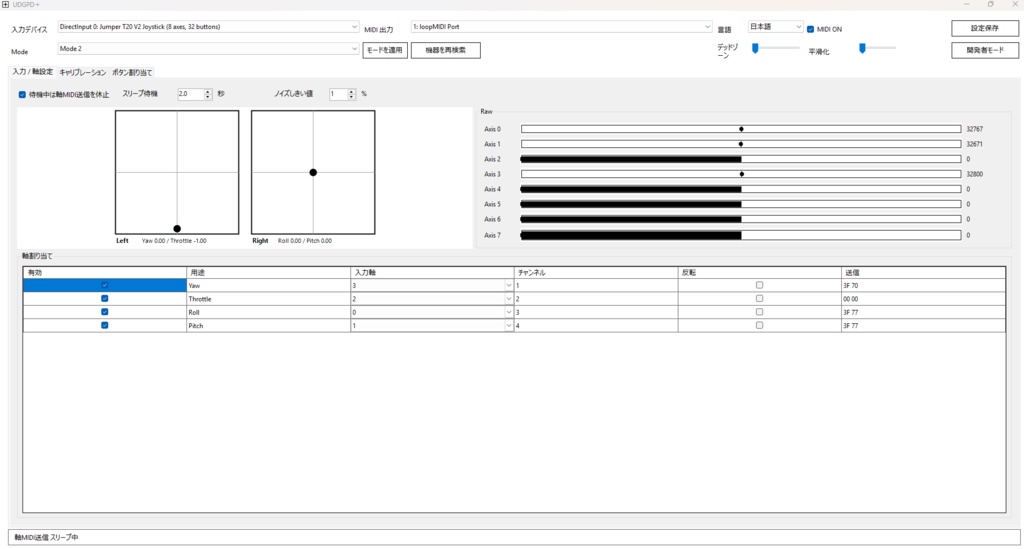Screen dimensions: 1024x549
Task: Select the Throttle cell in 用途 column
Action: (x=268, y=299)
